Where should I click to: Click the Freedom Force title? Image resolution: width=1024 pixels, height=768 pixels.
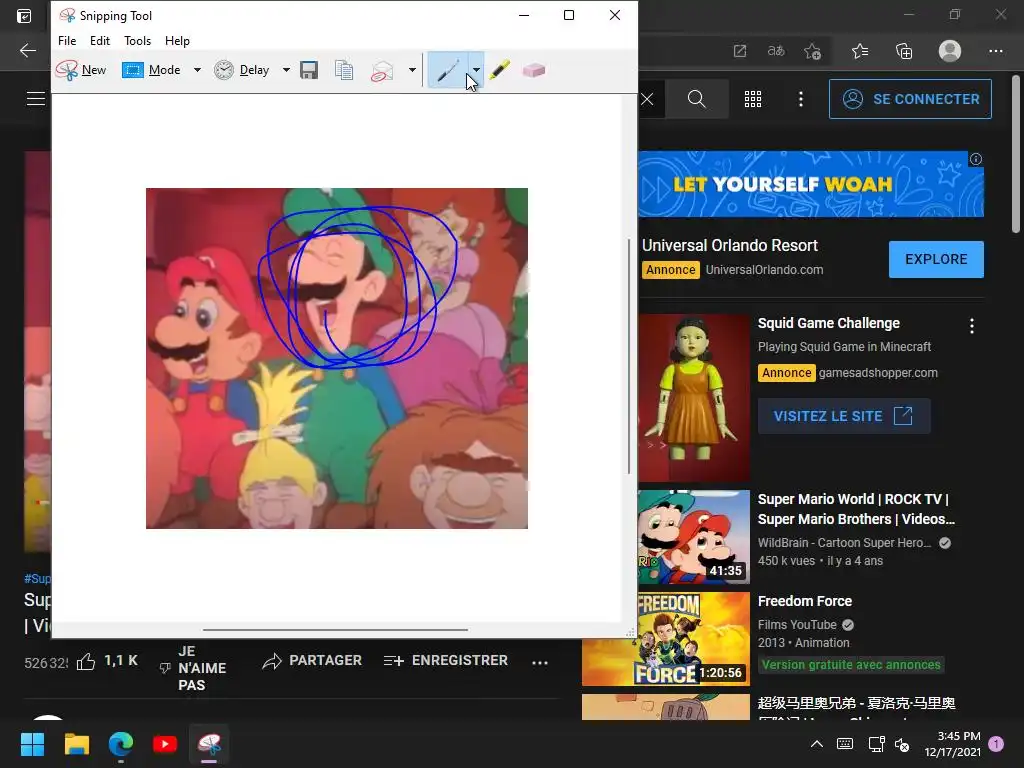805,601
